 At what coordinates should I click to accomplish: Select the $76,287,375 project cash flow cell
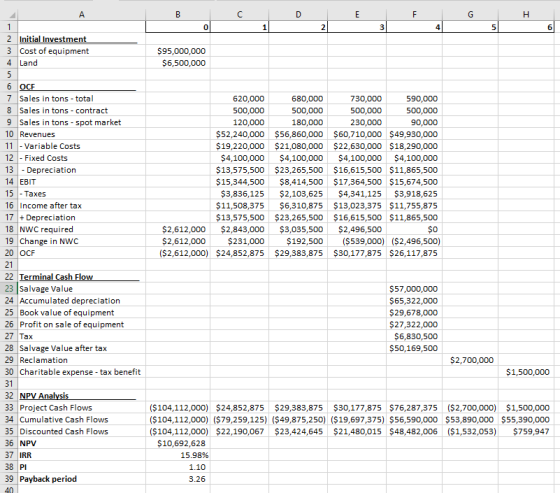point(414,408)
